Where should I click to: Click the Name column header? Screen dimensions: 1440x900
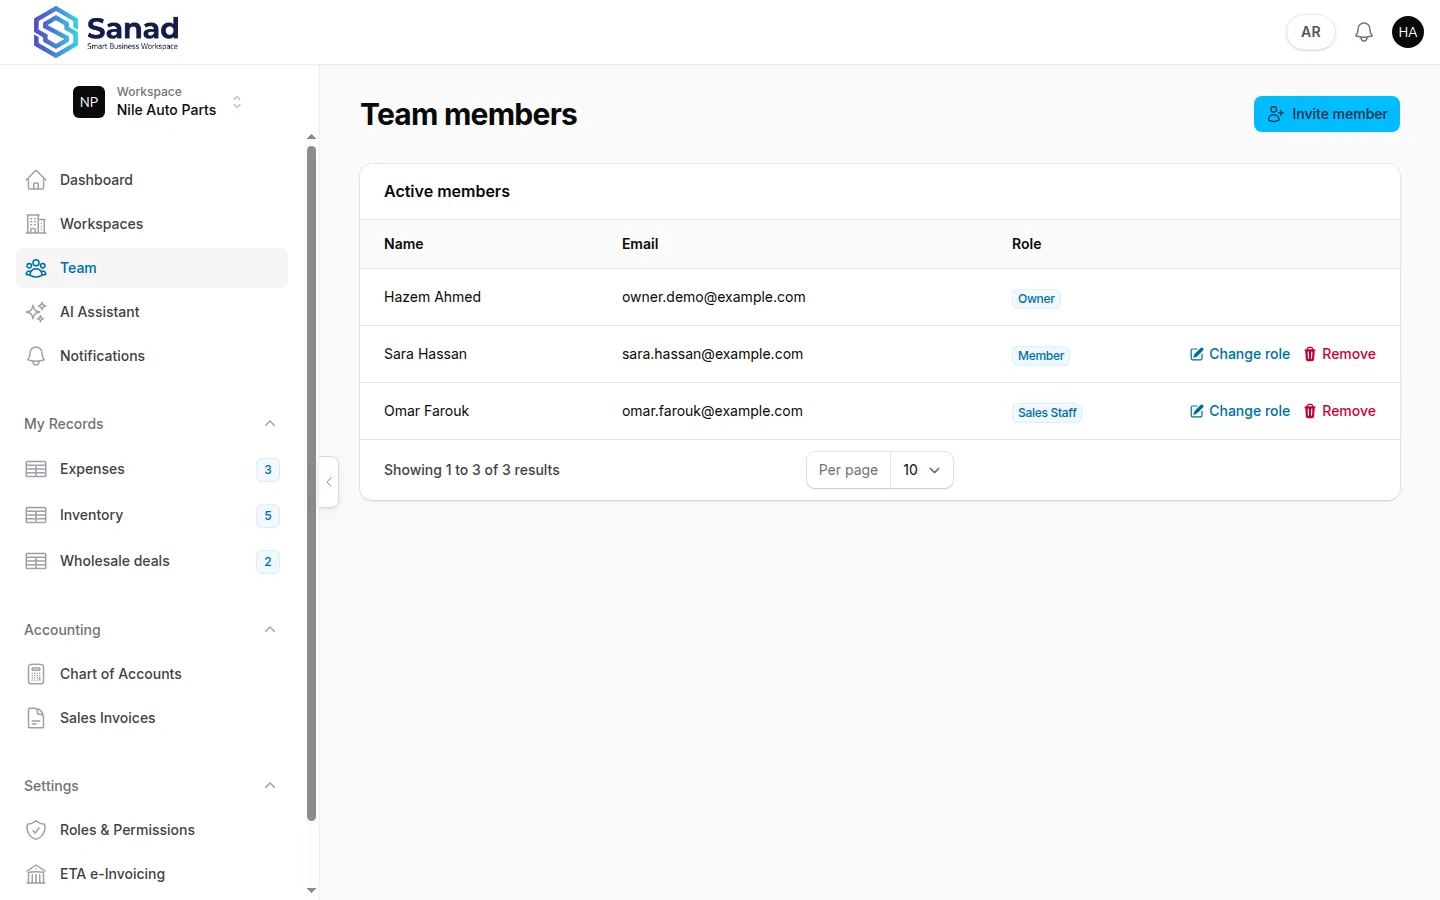404,244
